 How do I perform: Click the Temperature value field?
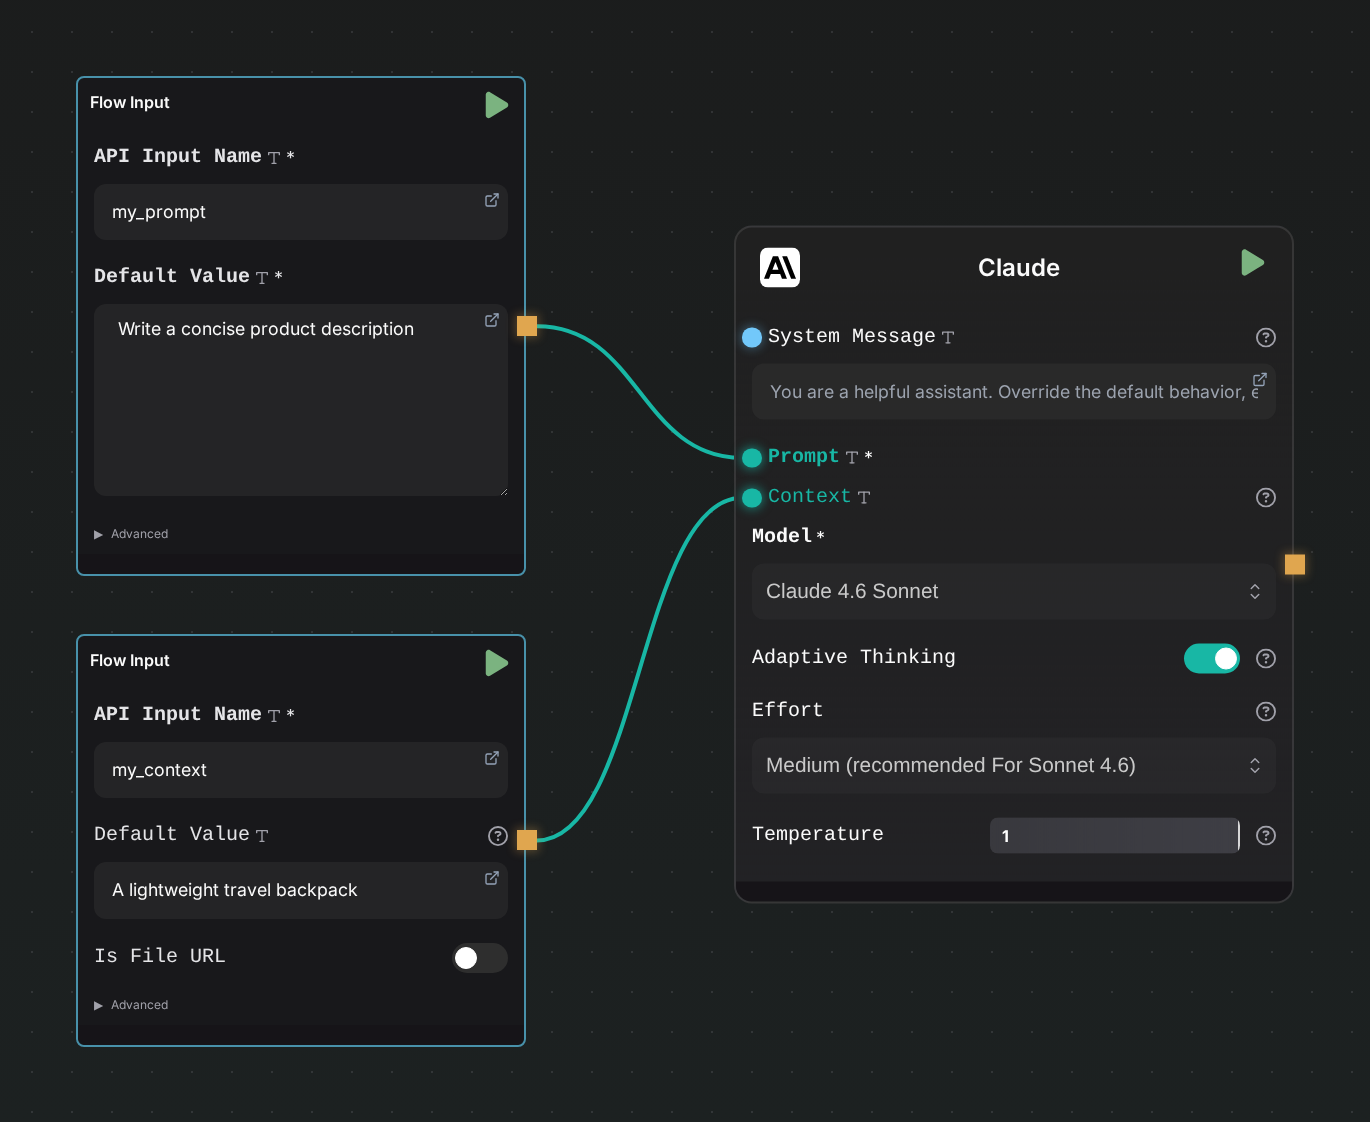1115,836
